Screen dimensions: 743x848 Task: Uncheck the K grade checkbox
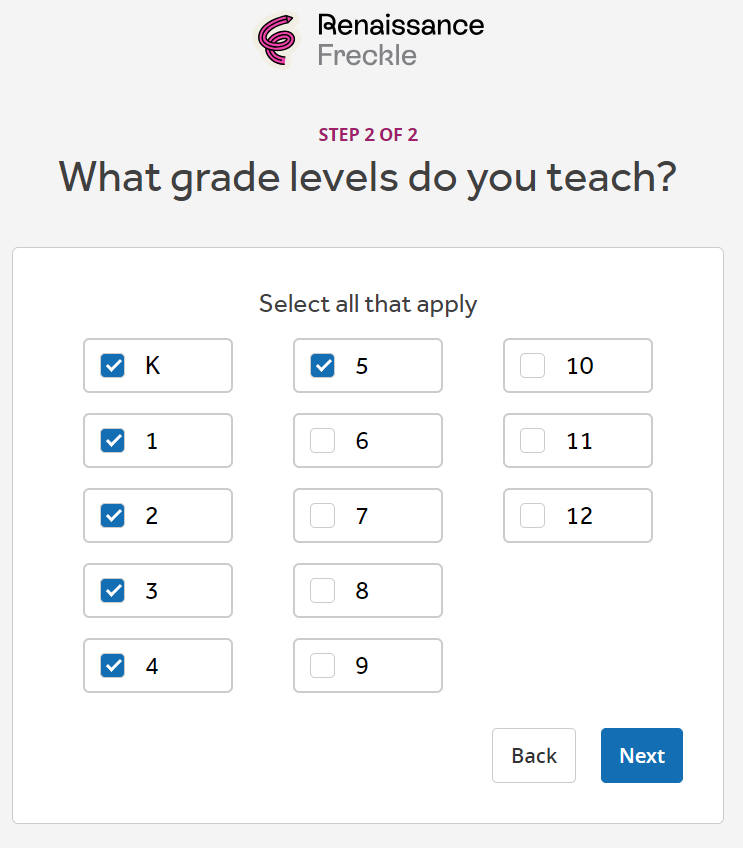(113, 366)
